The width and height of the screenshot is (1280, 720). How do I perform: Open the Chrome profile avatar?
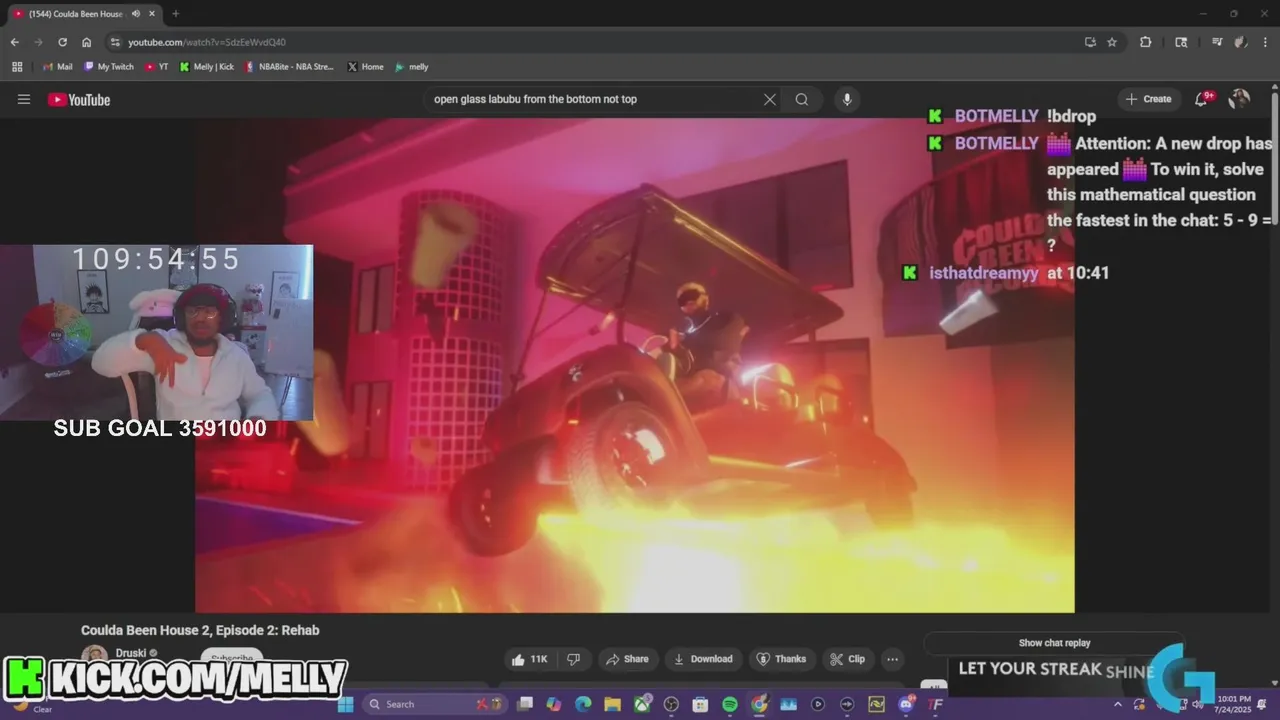click(1241, 42)
